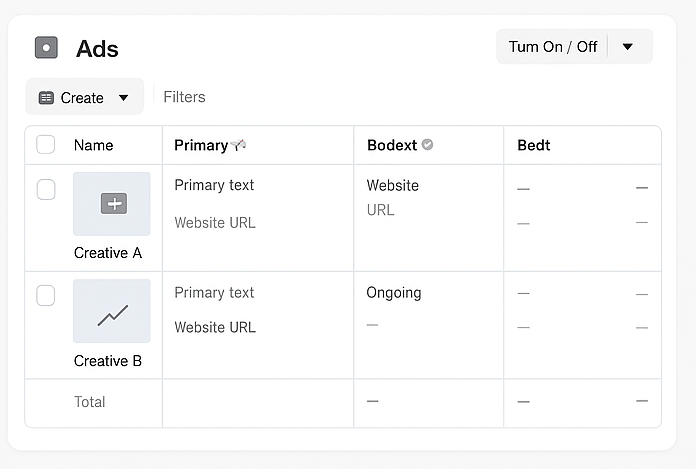Click the megaphone icon next to Primary header
Image resolution: width=696 pixels, height=469 pixels.
tap(238, 145)
